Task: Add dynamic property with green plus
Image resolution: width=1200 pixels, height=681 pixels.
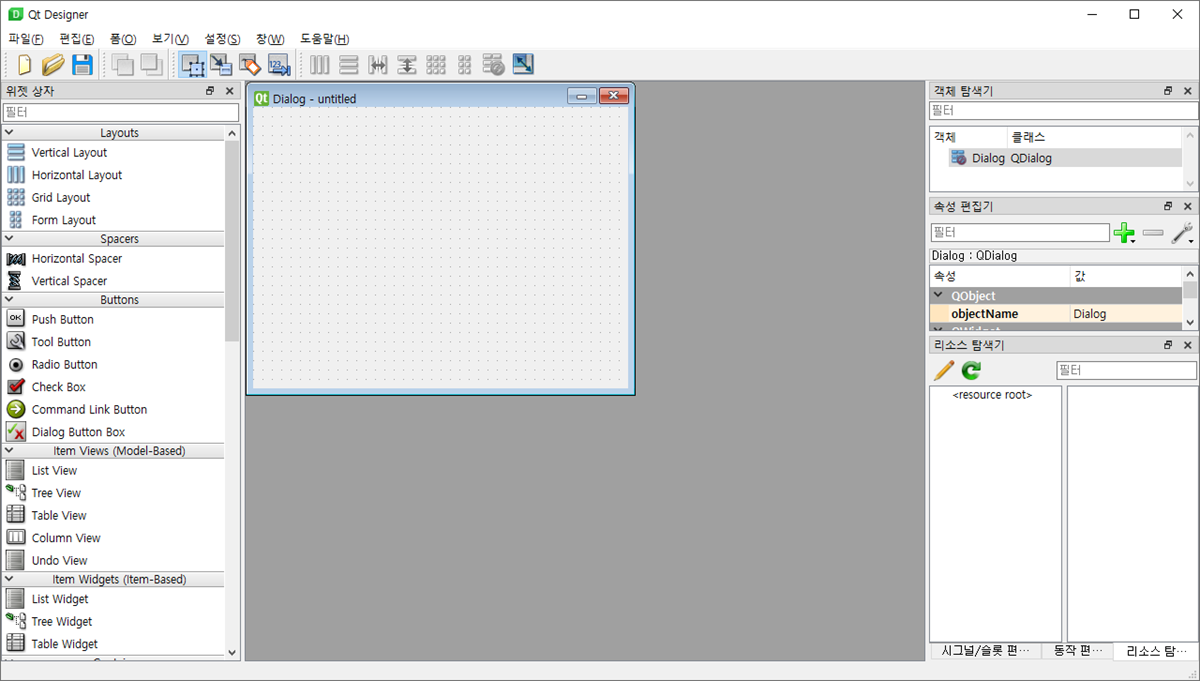Action: [1125, 234]
